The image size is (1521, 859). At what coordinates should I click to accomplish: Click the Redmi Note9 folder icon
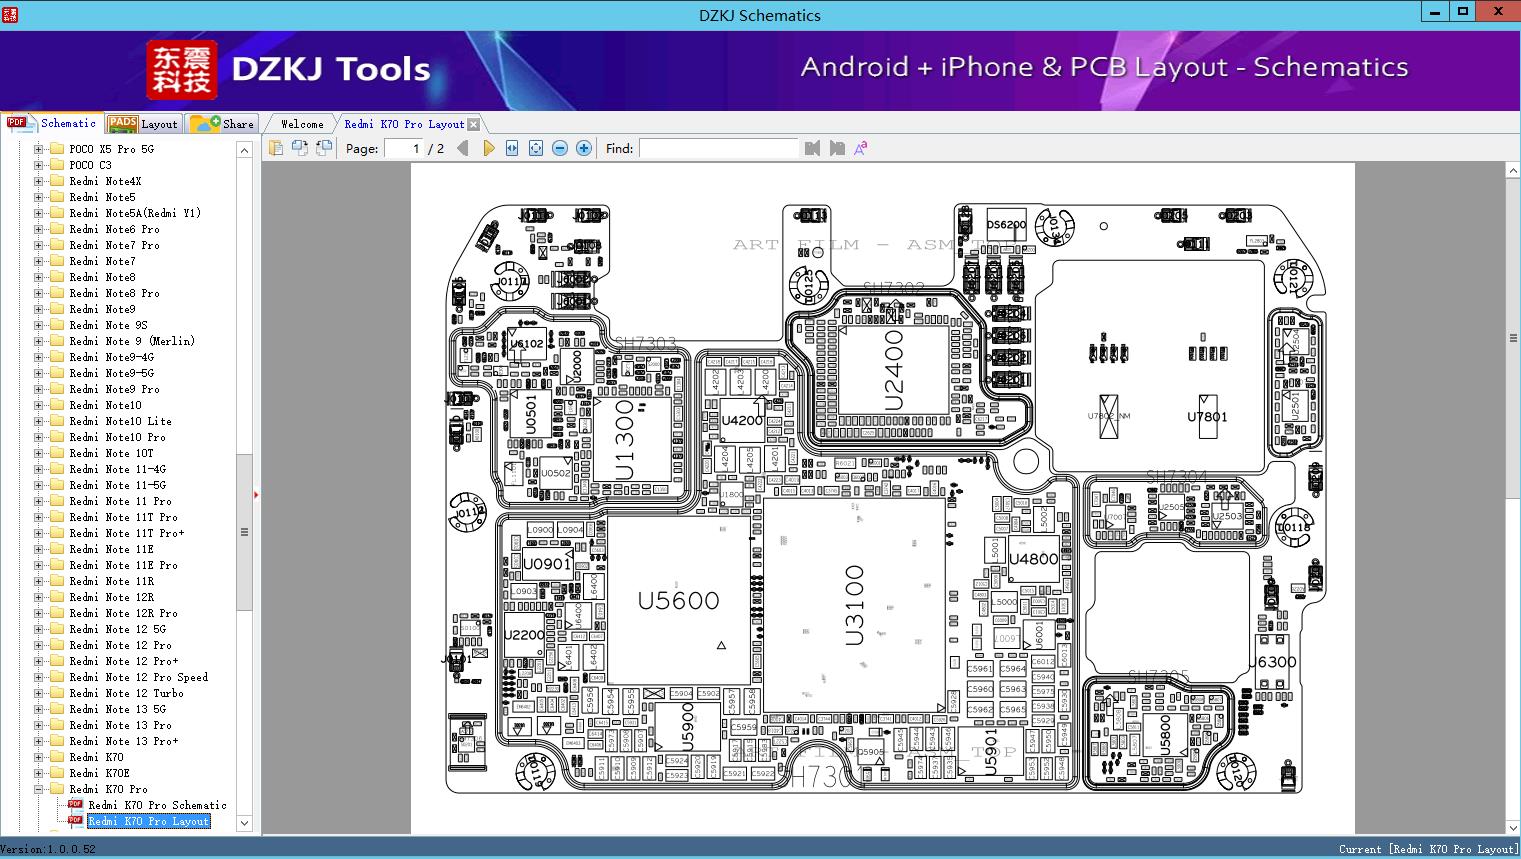57,309
